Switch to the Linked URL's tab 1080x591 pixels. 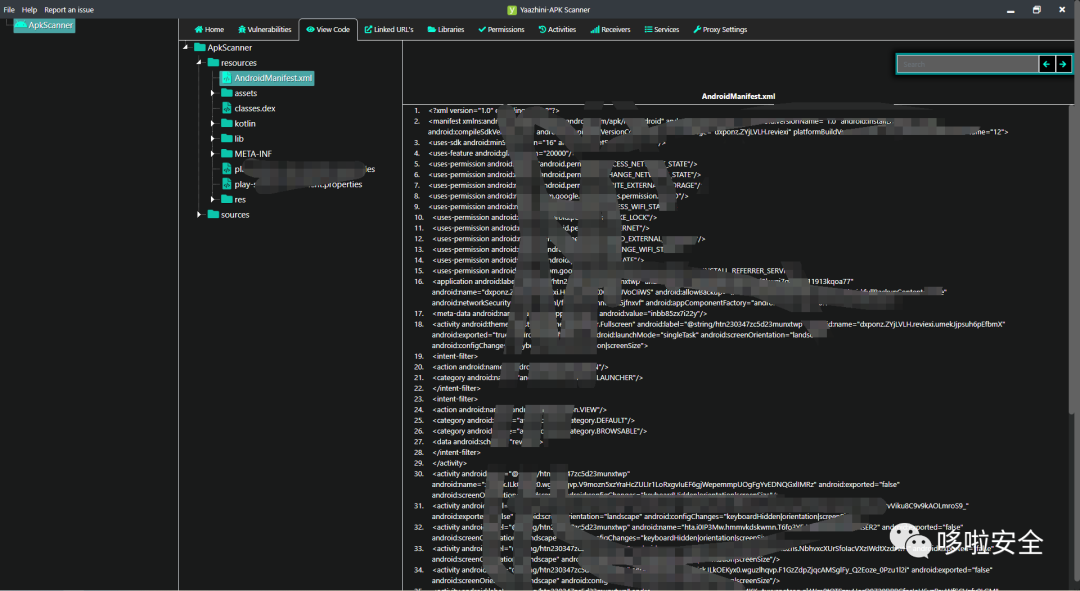click(x=388, y=30)
